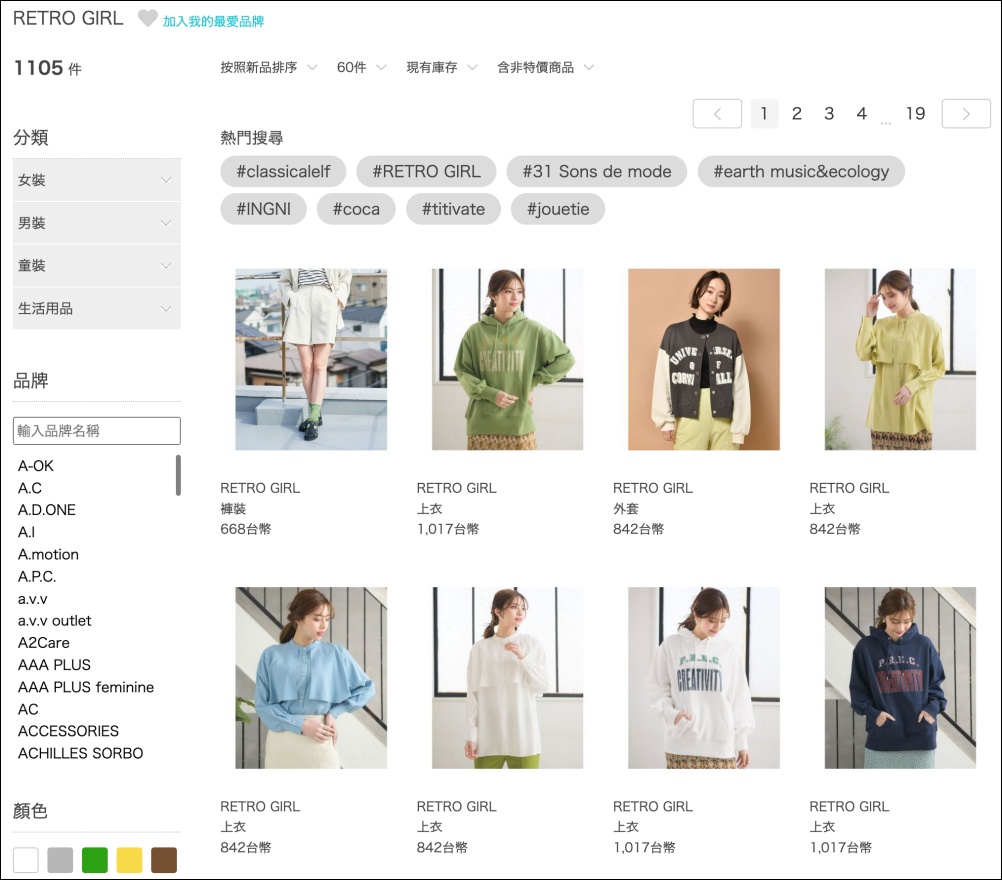1002x880 pixels.
Task: Click the #classicalelf search tag
Action: coord(283,171)
